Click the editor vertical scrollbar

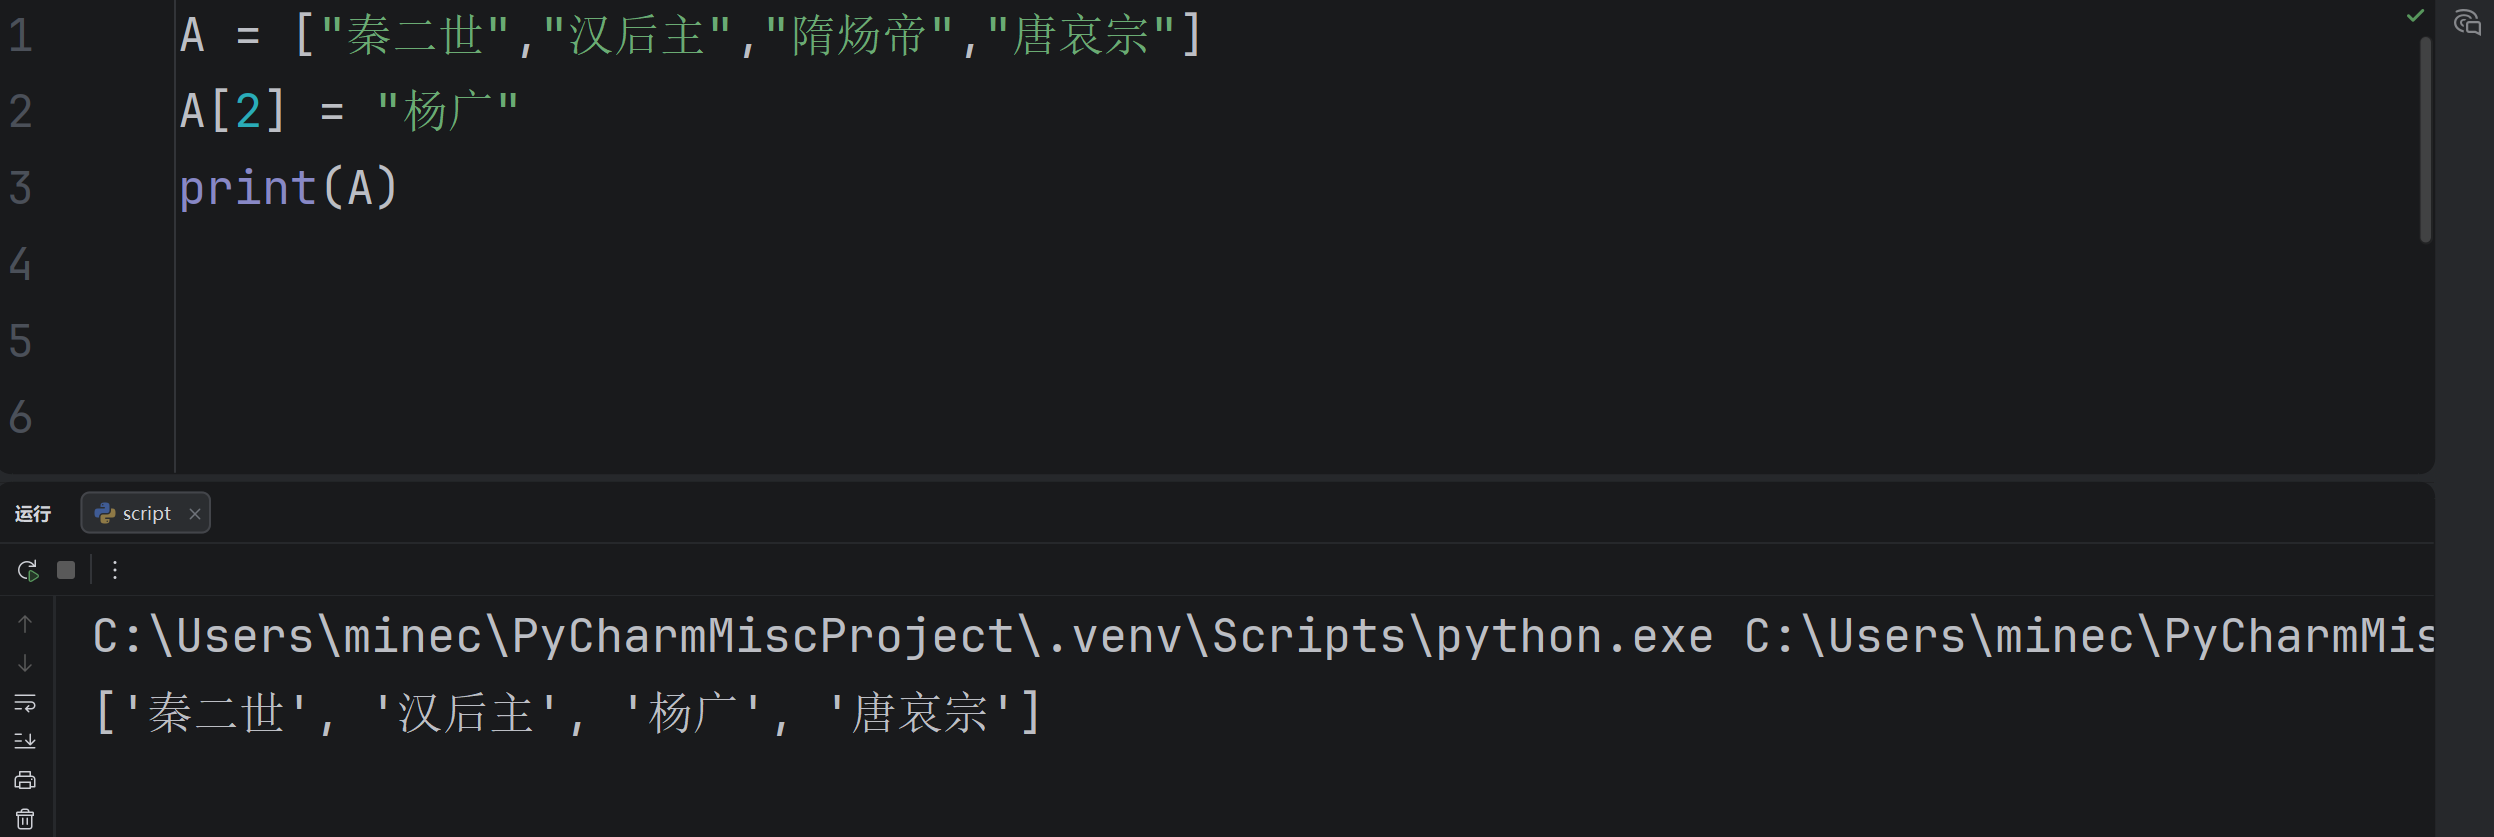(2425, 140)
